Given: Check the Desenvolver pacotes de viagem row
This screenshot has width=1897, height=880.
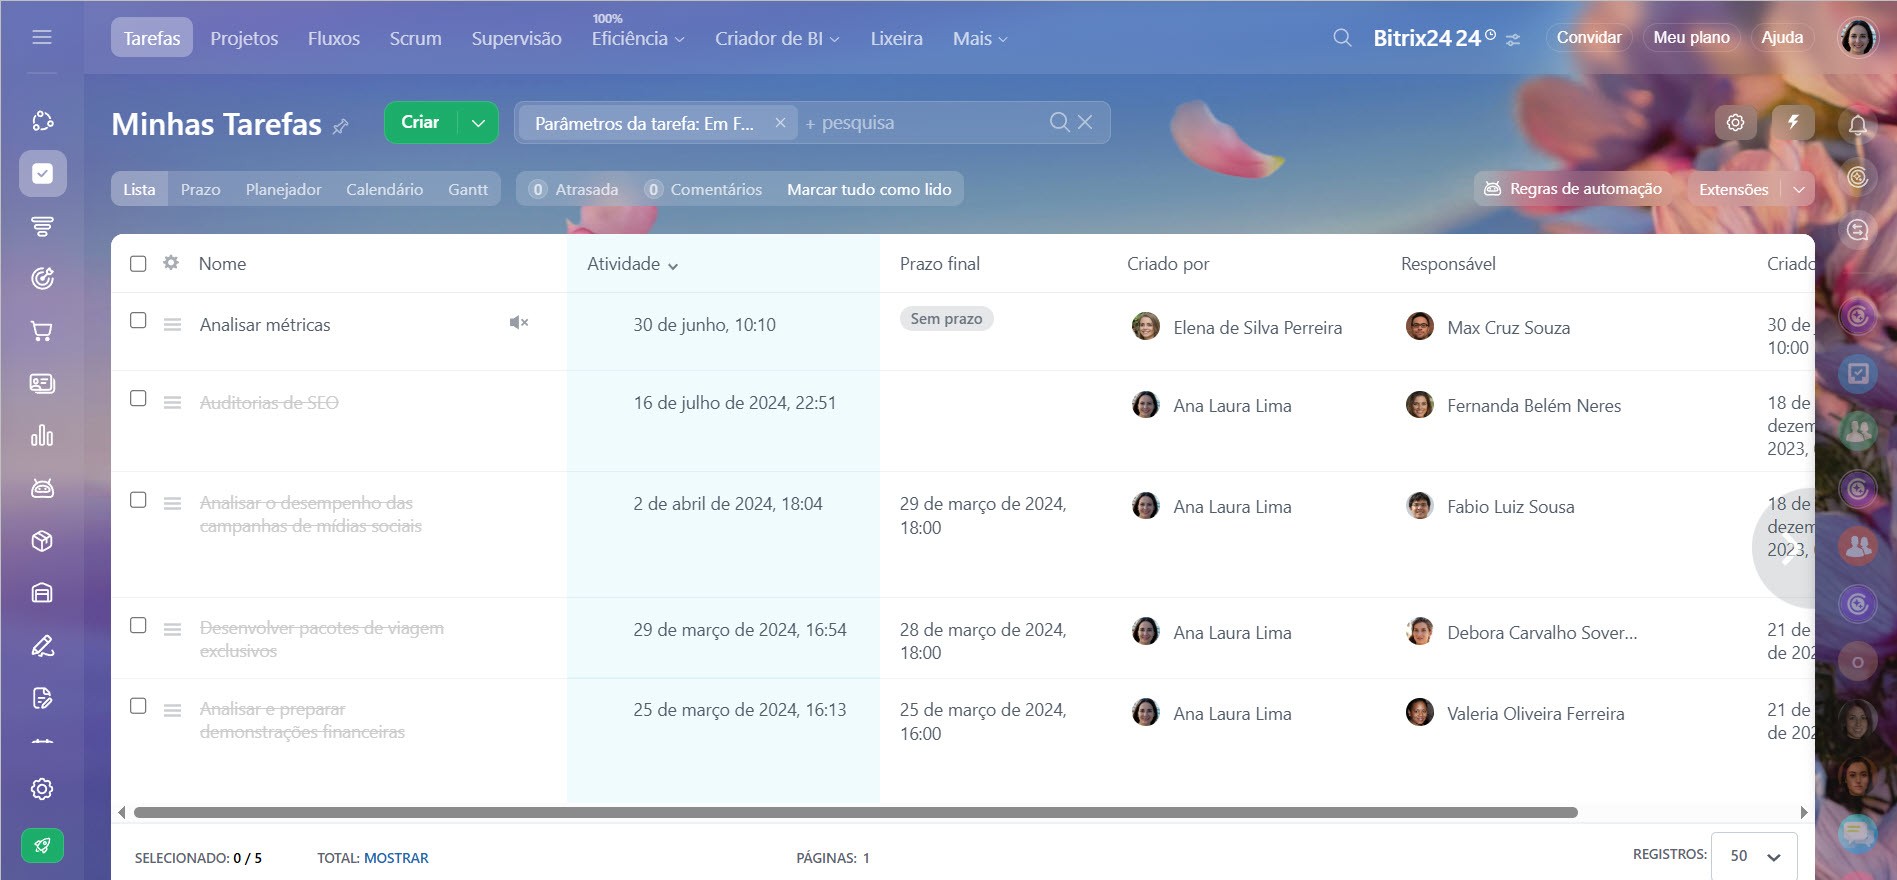Looking at the screenshot, I should (138, 625).
